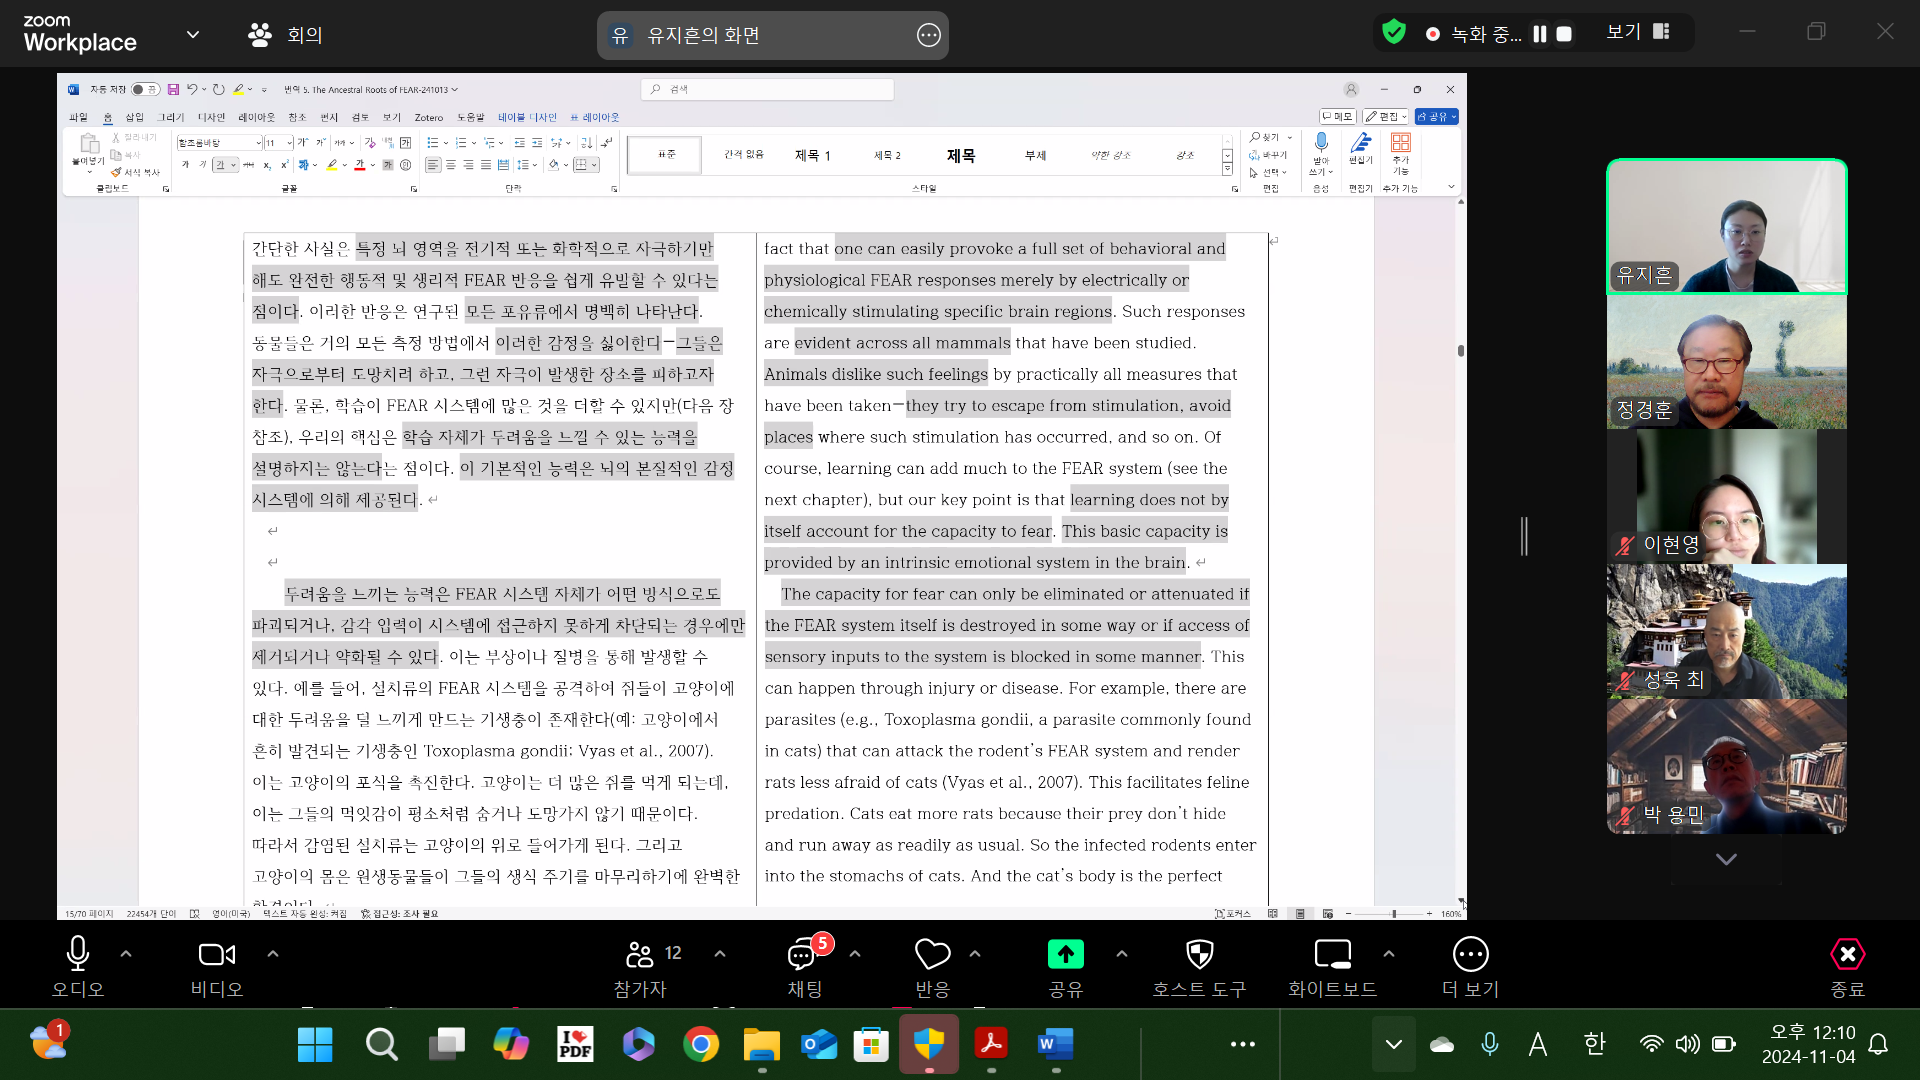
Task: Click the sort icon in paragraph group
Action: [x=586, y=143]
